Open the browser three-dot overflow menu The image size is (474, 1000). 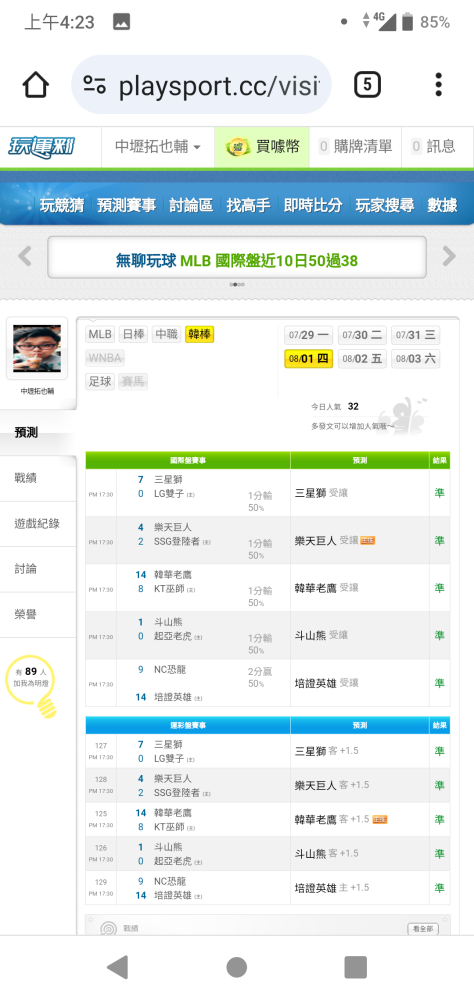click(x=438, y=84)
